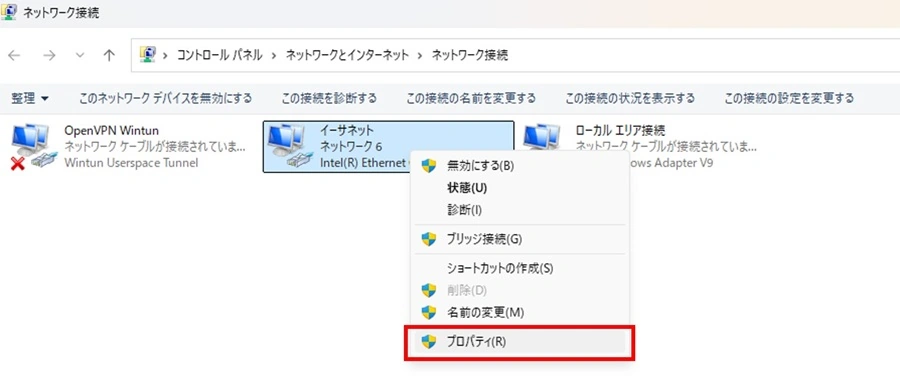Select the イーサネット adapter icon
This screenshot has width=900, height=381.
290,147
